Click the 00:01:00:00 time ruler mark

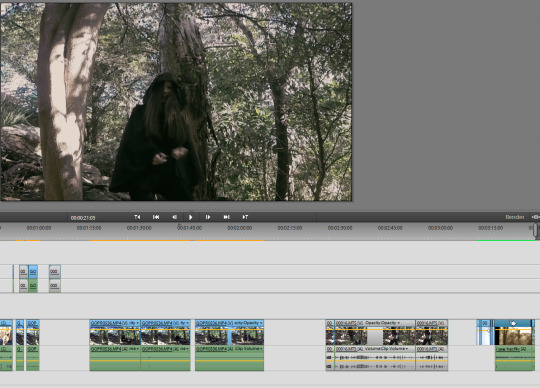pos(39,228)
